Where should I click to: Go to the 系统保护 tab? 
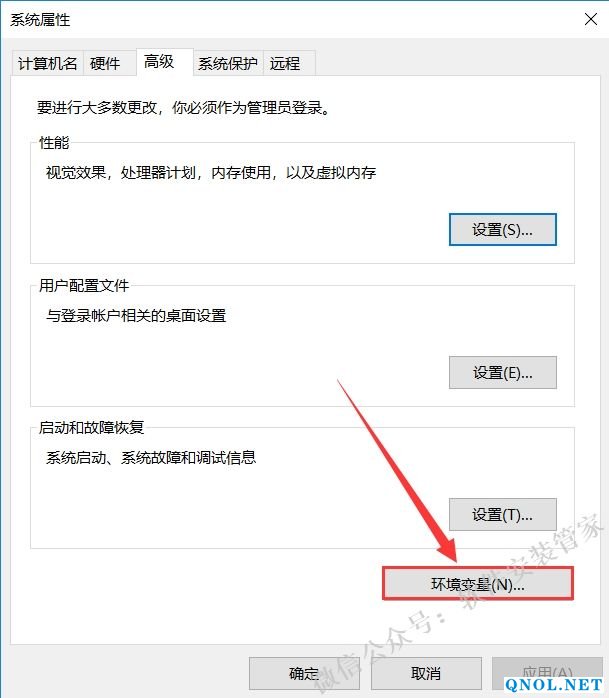pos(228,63)
